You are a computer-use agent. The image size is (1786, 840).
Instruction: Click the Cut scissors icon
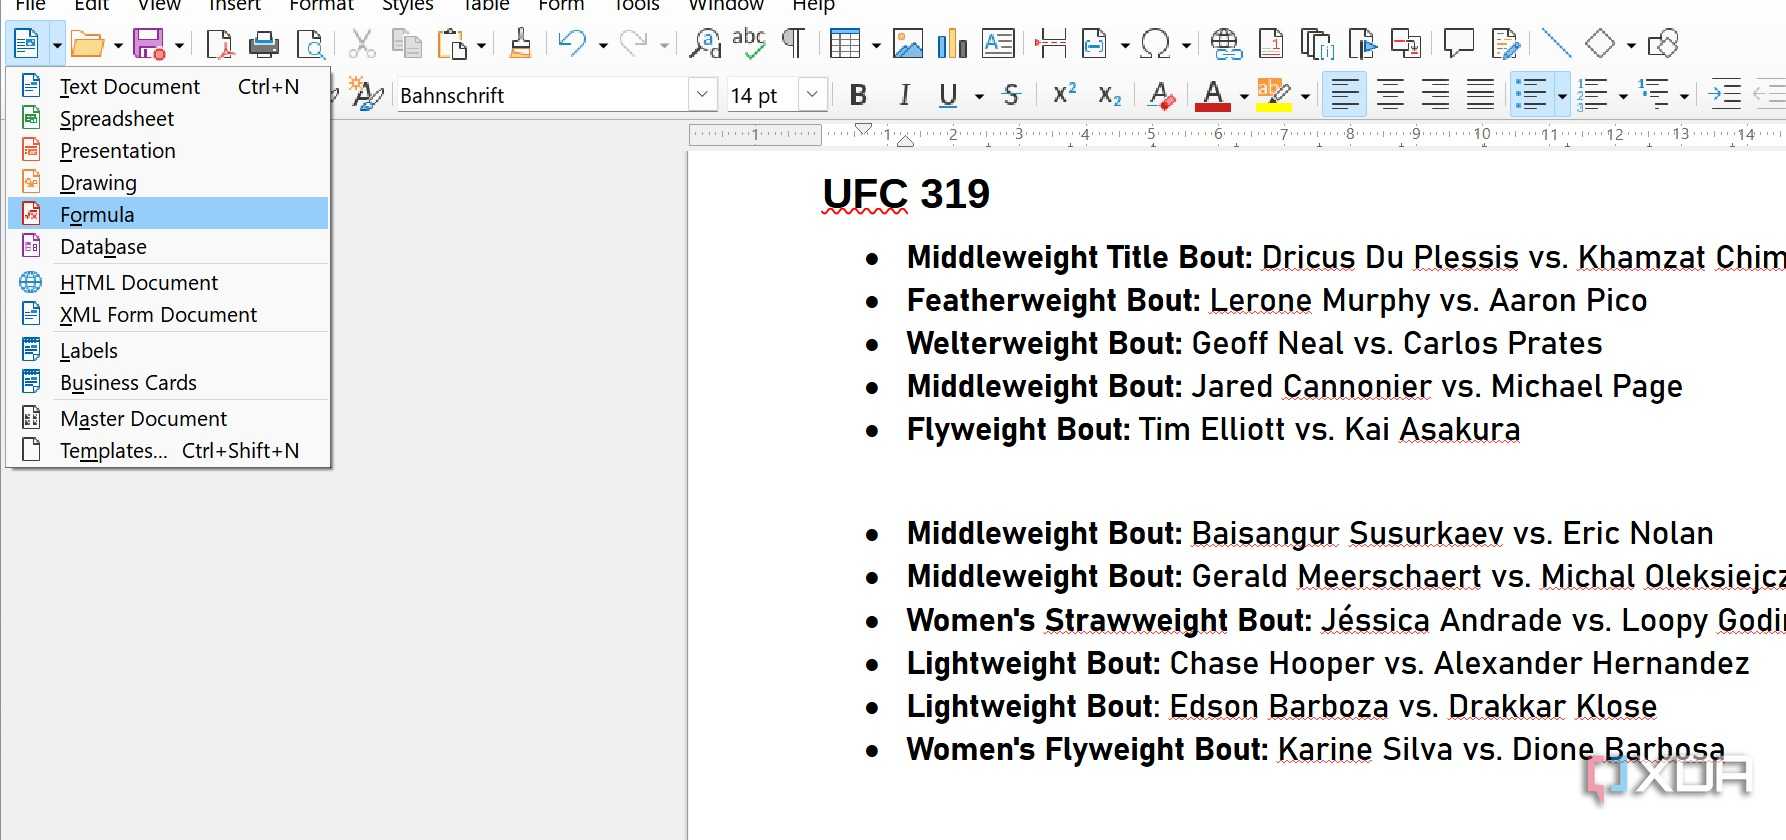click(x=362, y=44)
